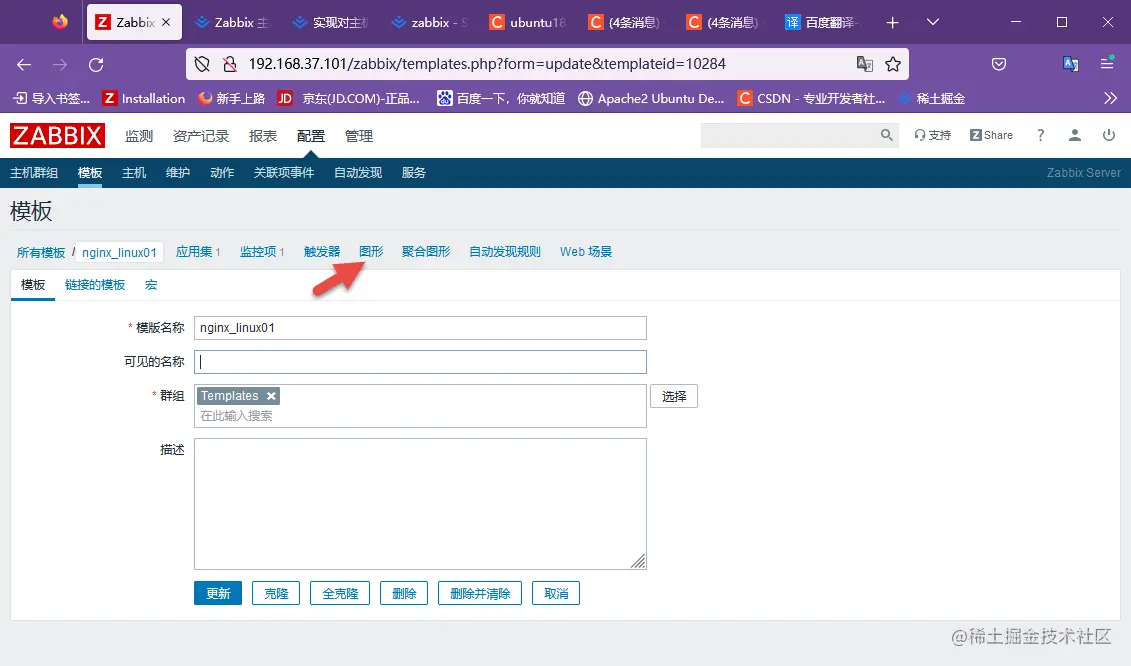Click the logout power icon
This screenshot has width=1131, height=666.
click(x=1109, y=135)
